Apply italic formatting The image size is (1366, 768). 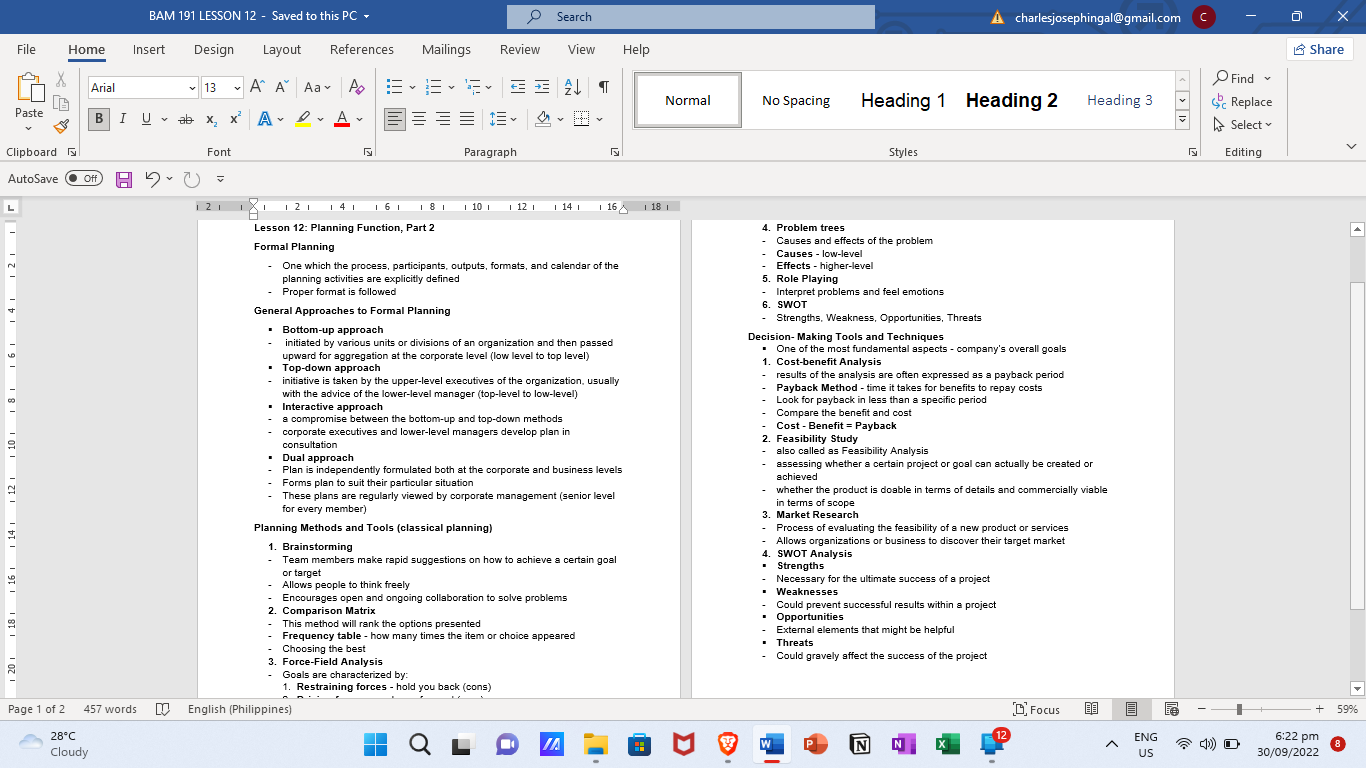122,119
